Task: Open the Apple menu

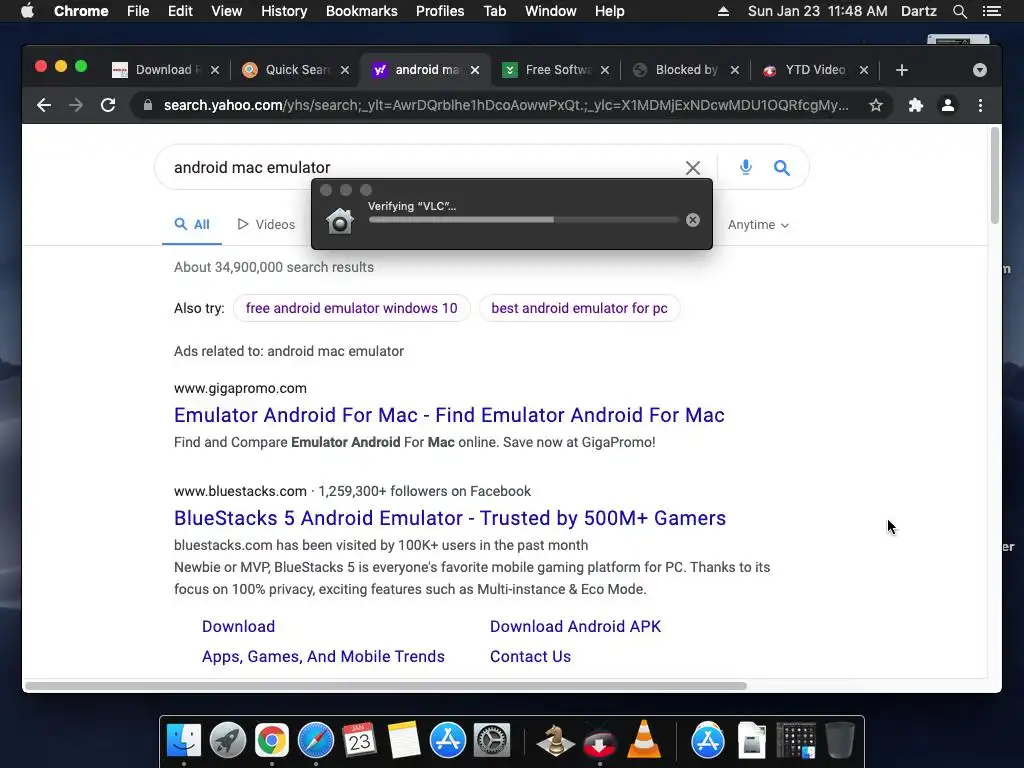Action: (27, 11)
